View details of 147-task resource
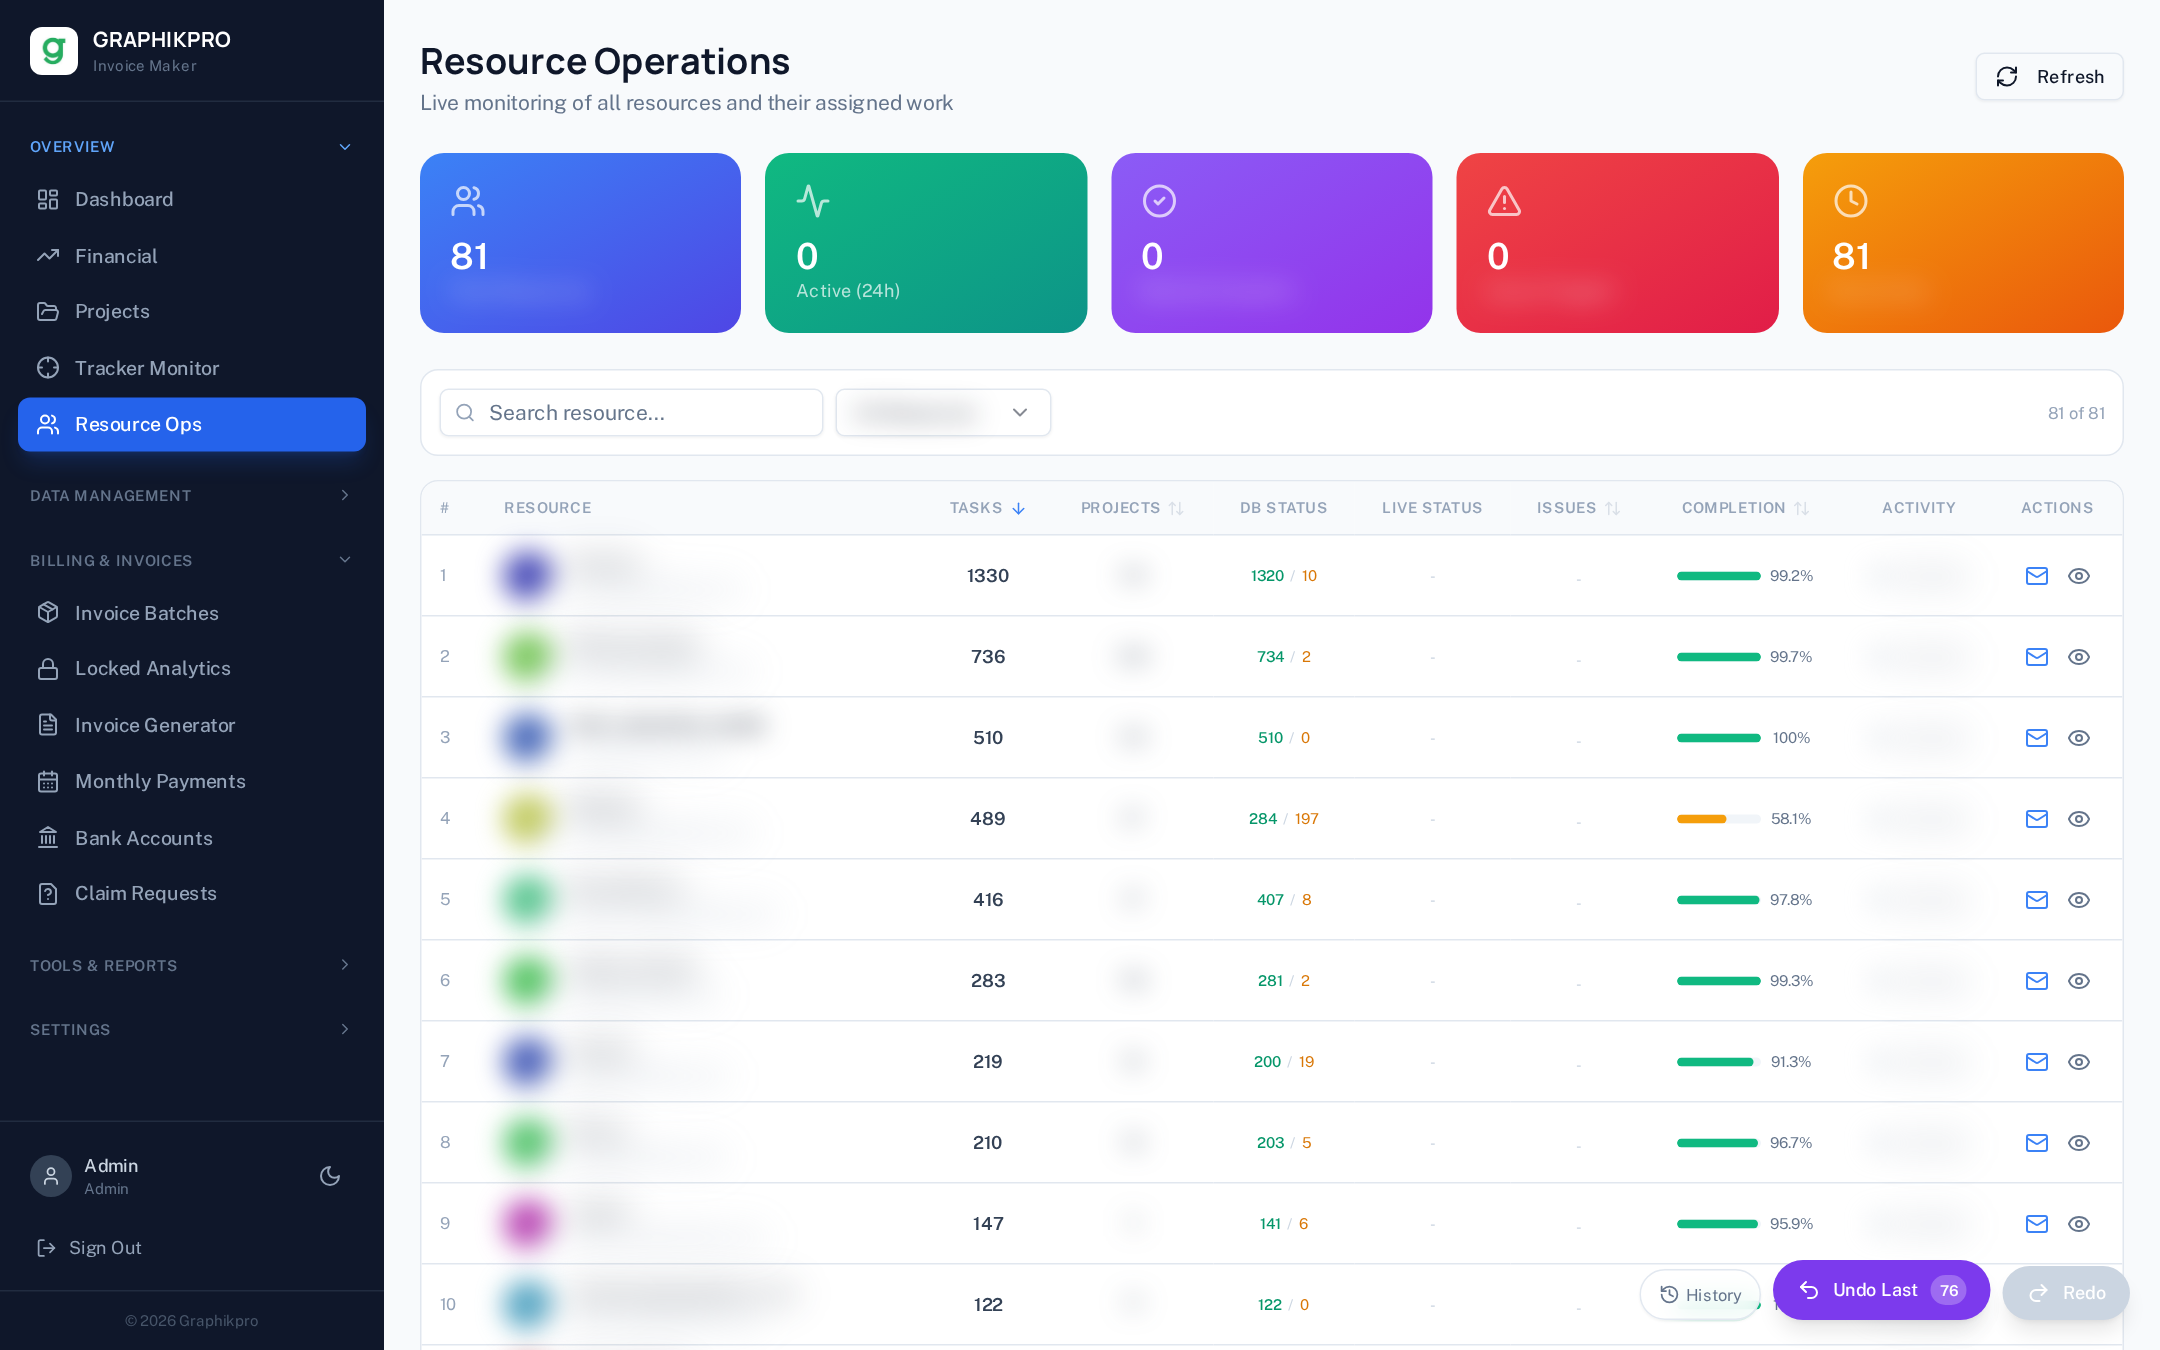Screen dimensions: 2160x1350 [2079, 1224]
